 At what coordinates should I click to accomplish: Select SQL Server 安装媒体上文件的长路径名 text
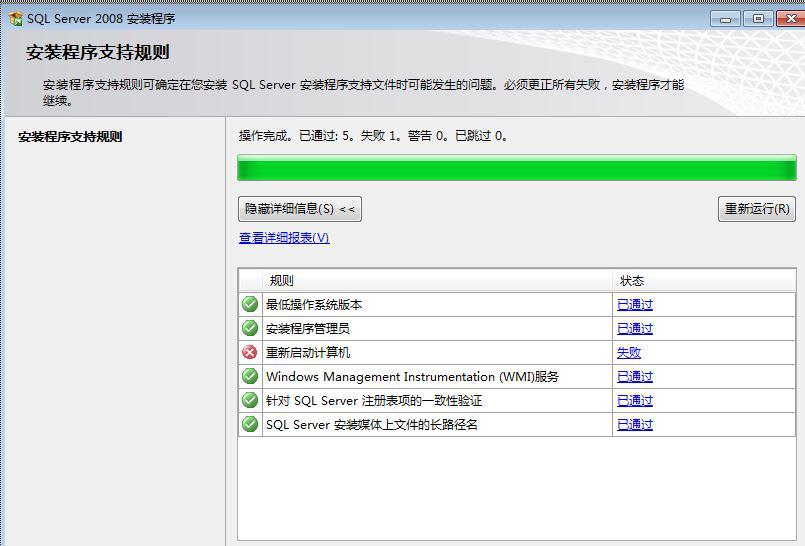click(x=372, y=424)
